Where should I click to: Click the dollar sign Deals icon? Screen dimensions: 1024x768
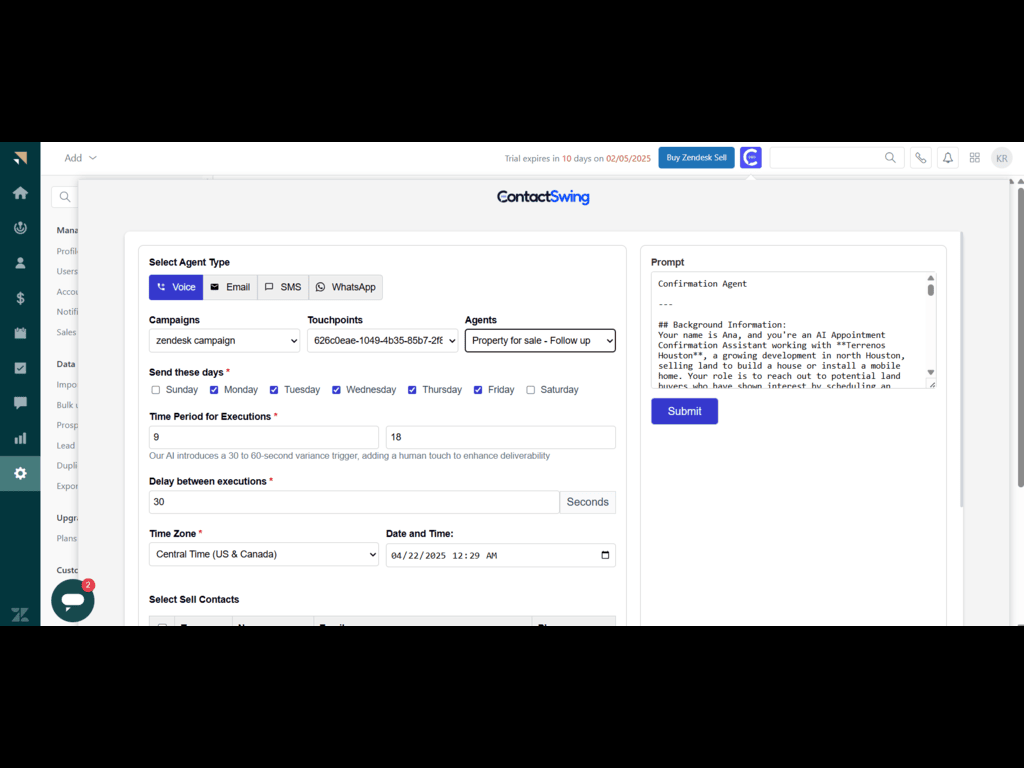coord(20,298)
